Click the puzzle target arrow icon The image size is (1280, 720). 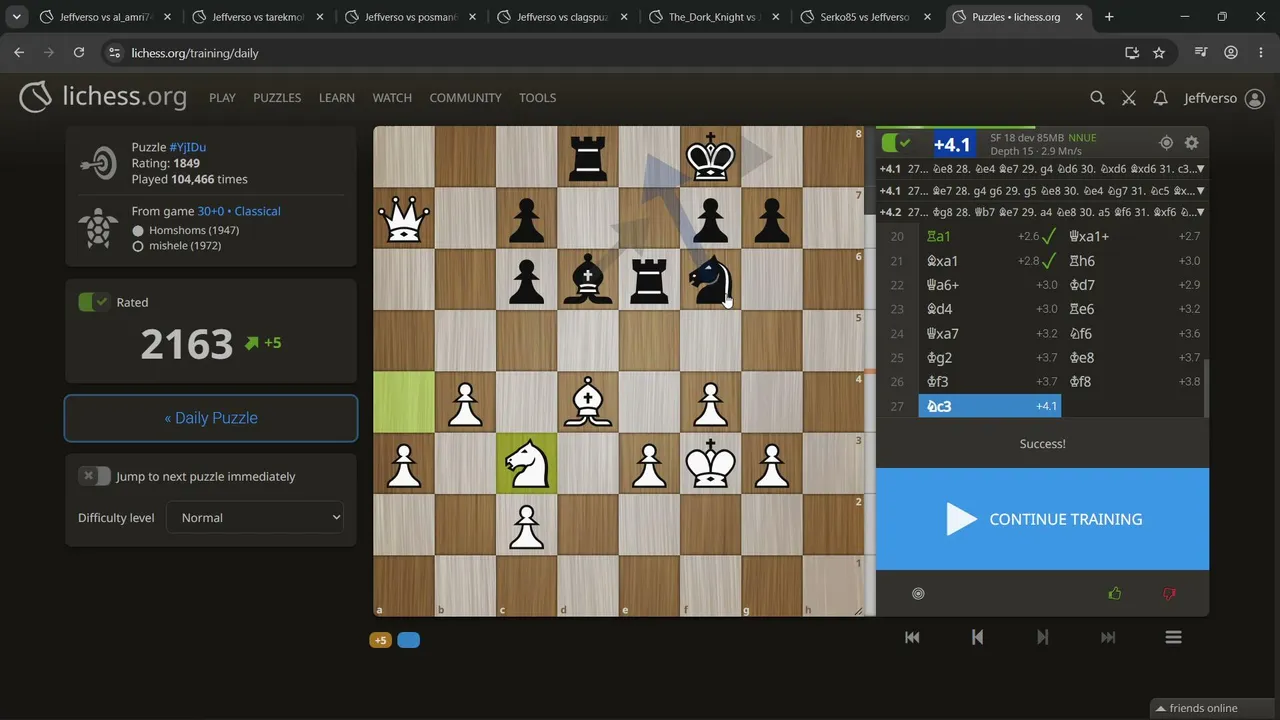99,163
